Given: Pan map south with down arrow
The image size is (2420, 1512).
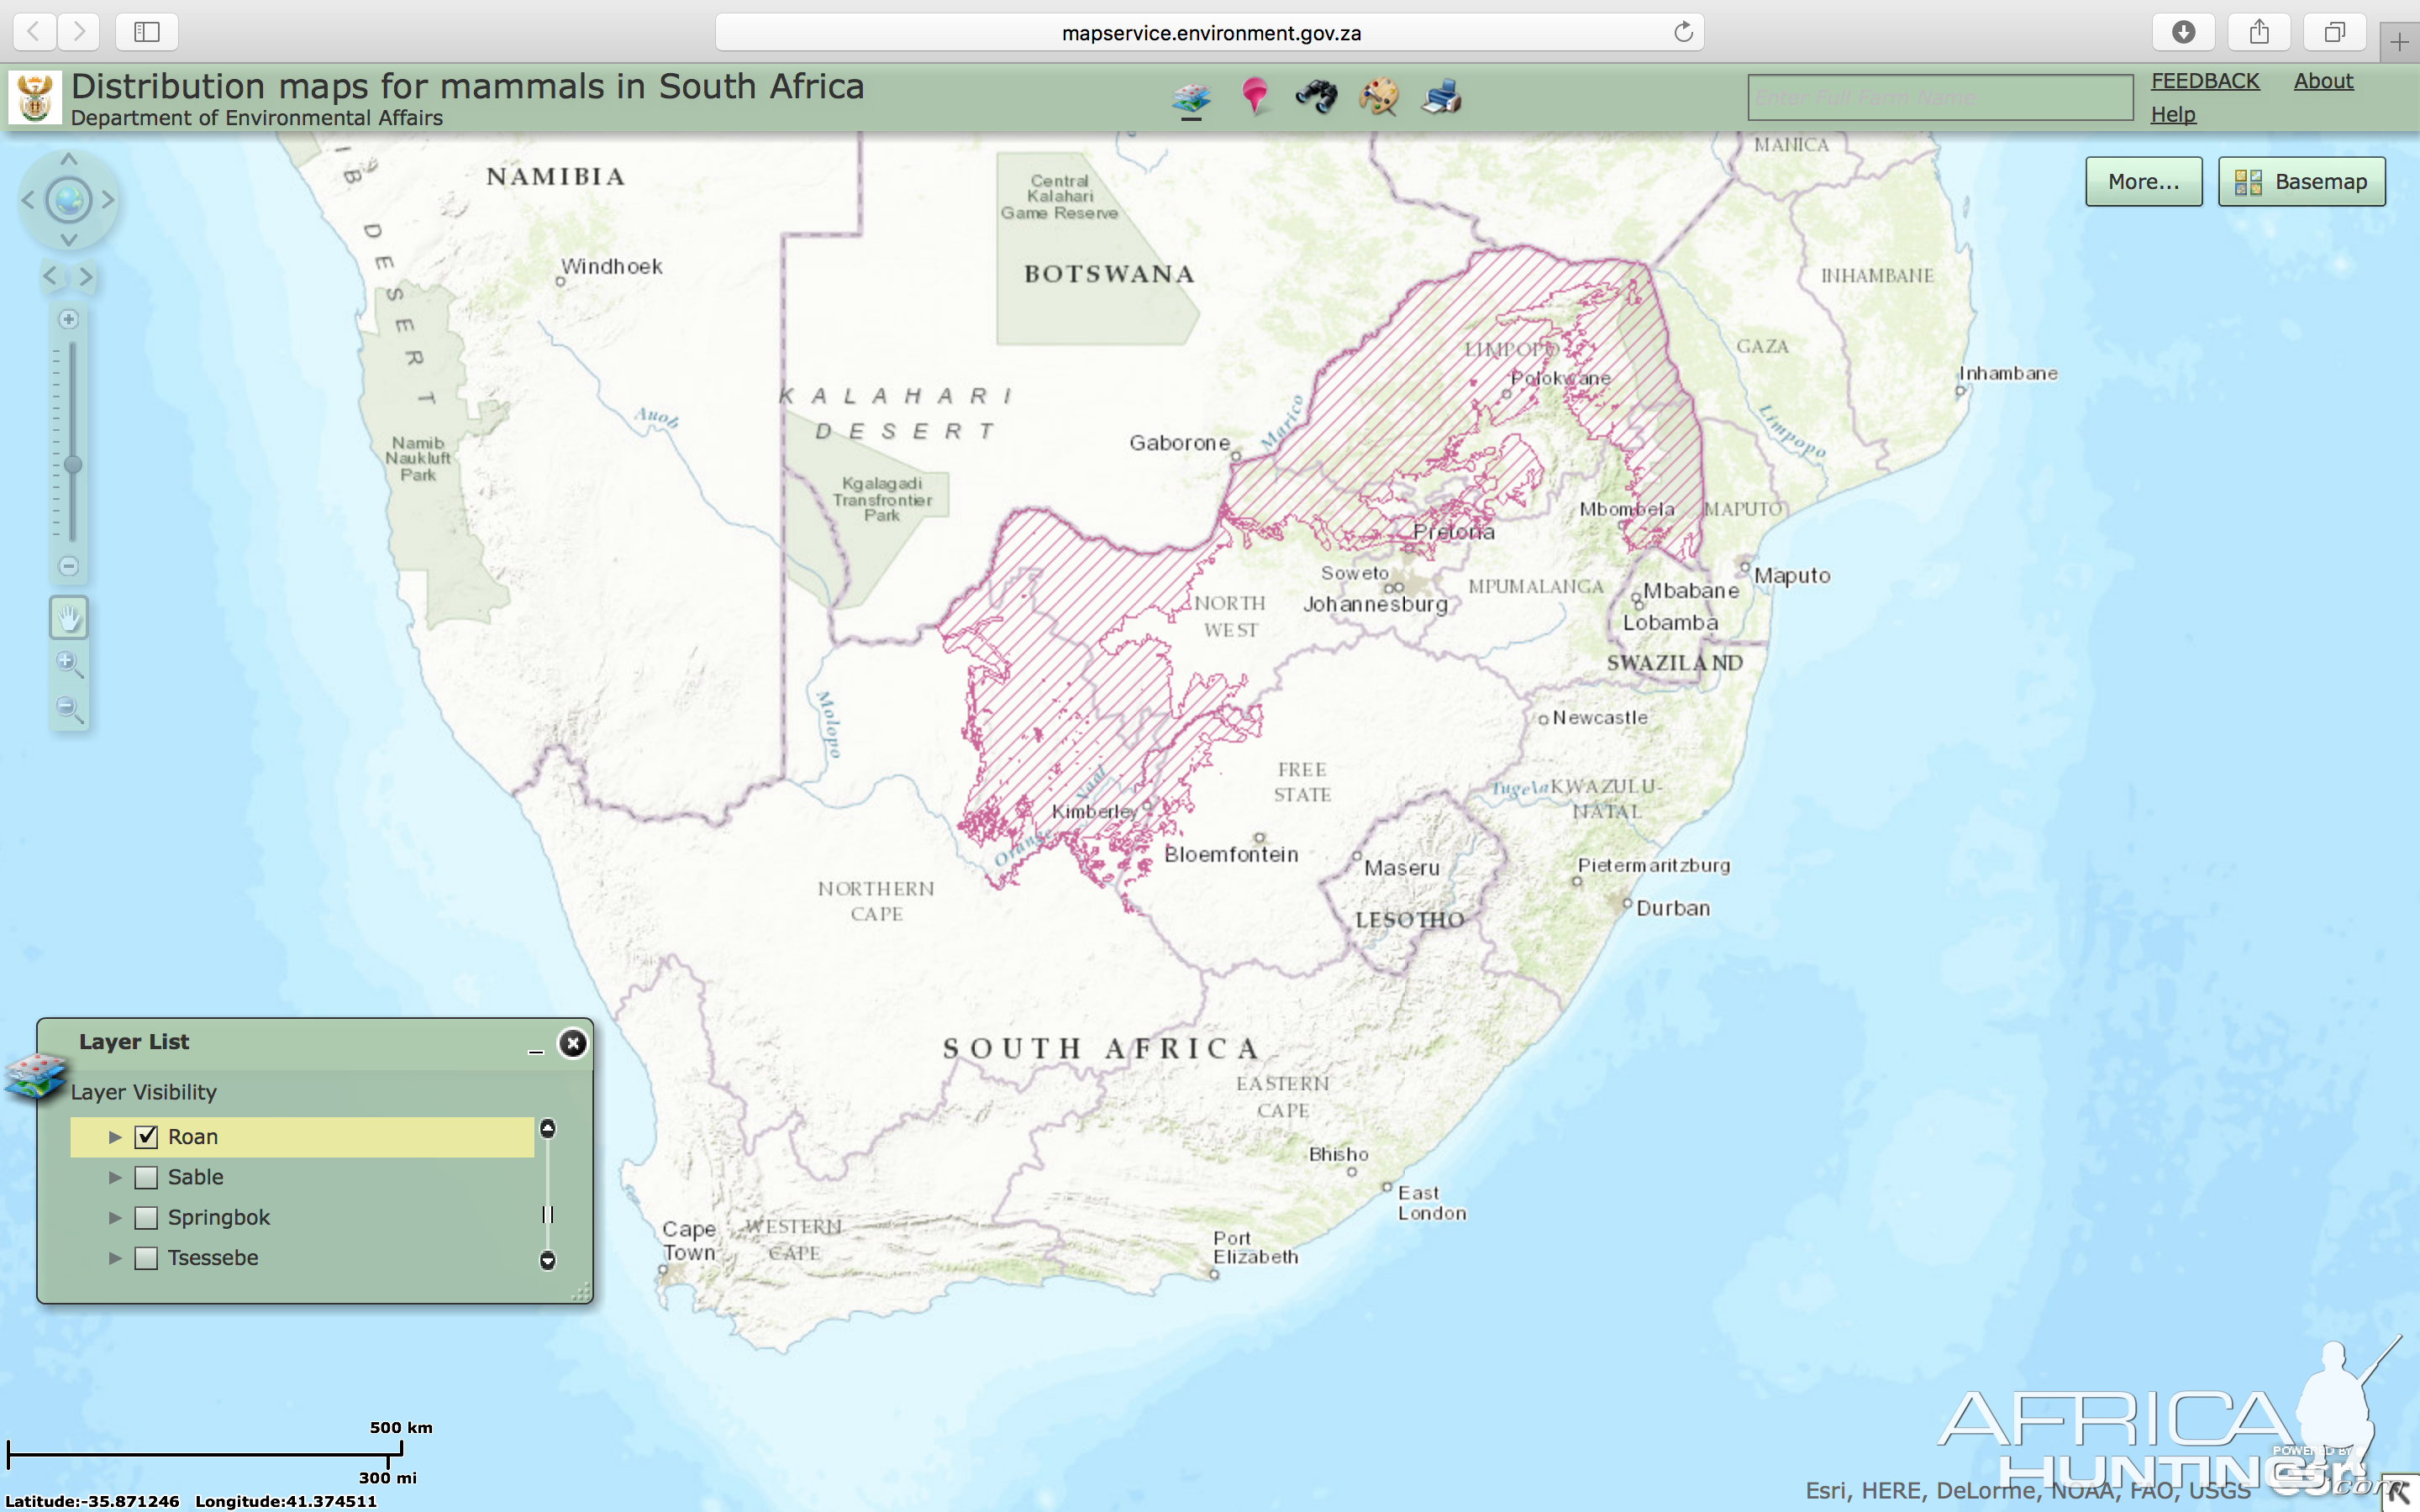Looking at the screenshot, I should (69, 240).
